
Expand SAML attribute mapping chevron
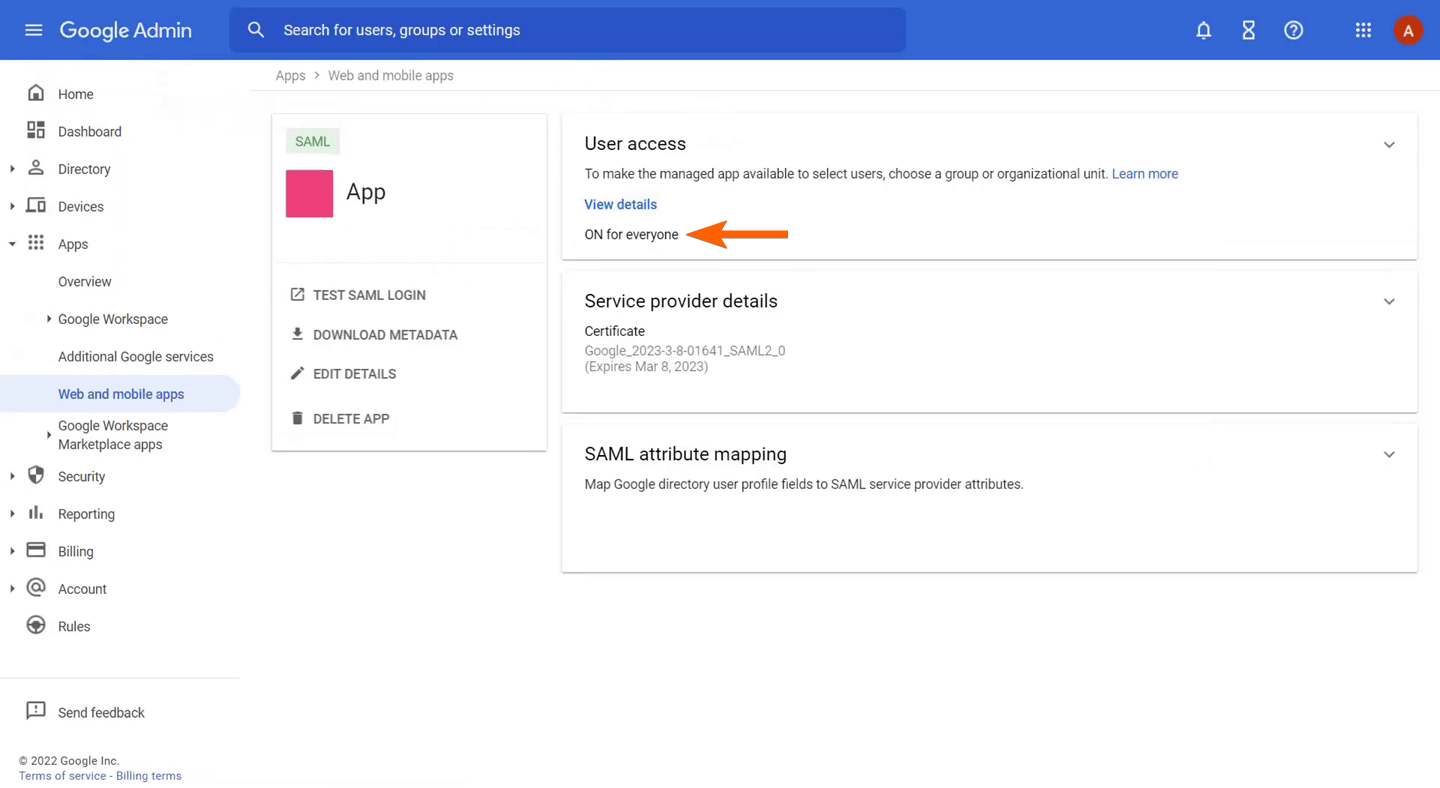[1388, 455]
